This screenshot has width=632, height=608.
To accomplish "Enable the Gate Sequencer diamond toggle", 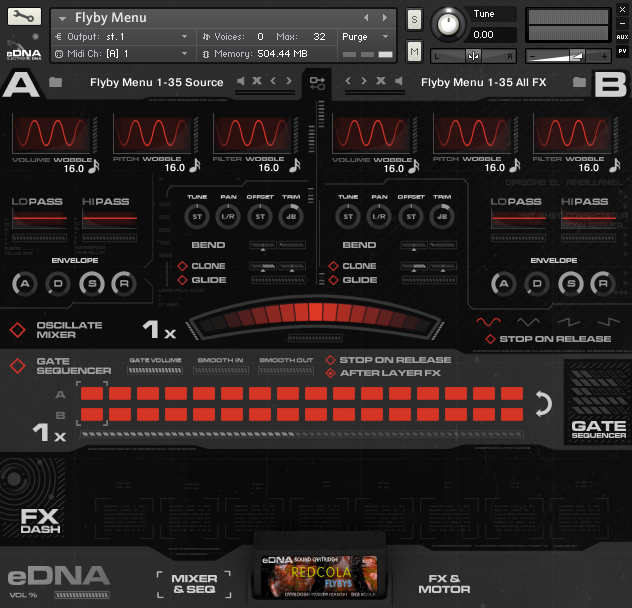I will coord(18,366).
